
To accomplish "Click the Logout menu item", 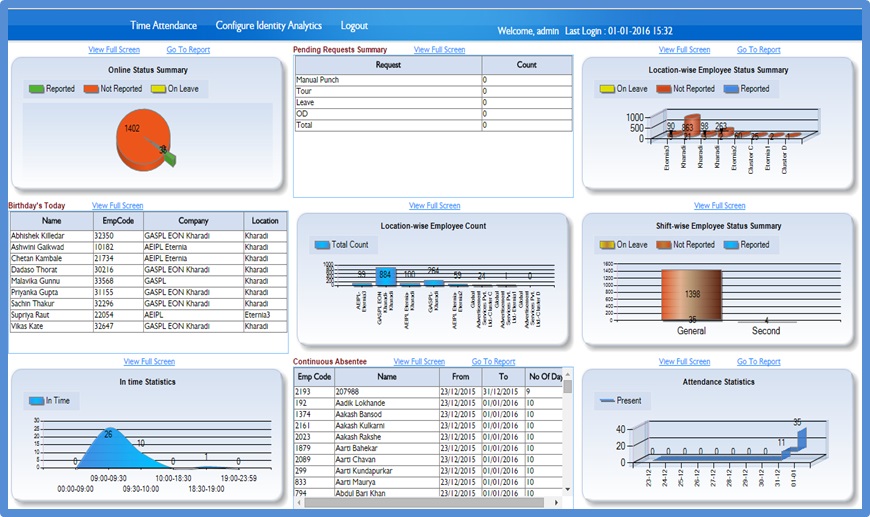I will tap(354, 26).
